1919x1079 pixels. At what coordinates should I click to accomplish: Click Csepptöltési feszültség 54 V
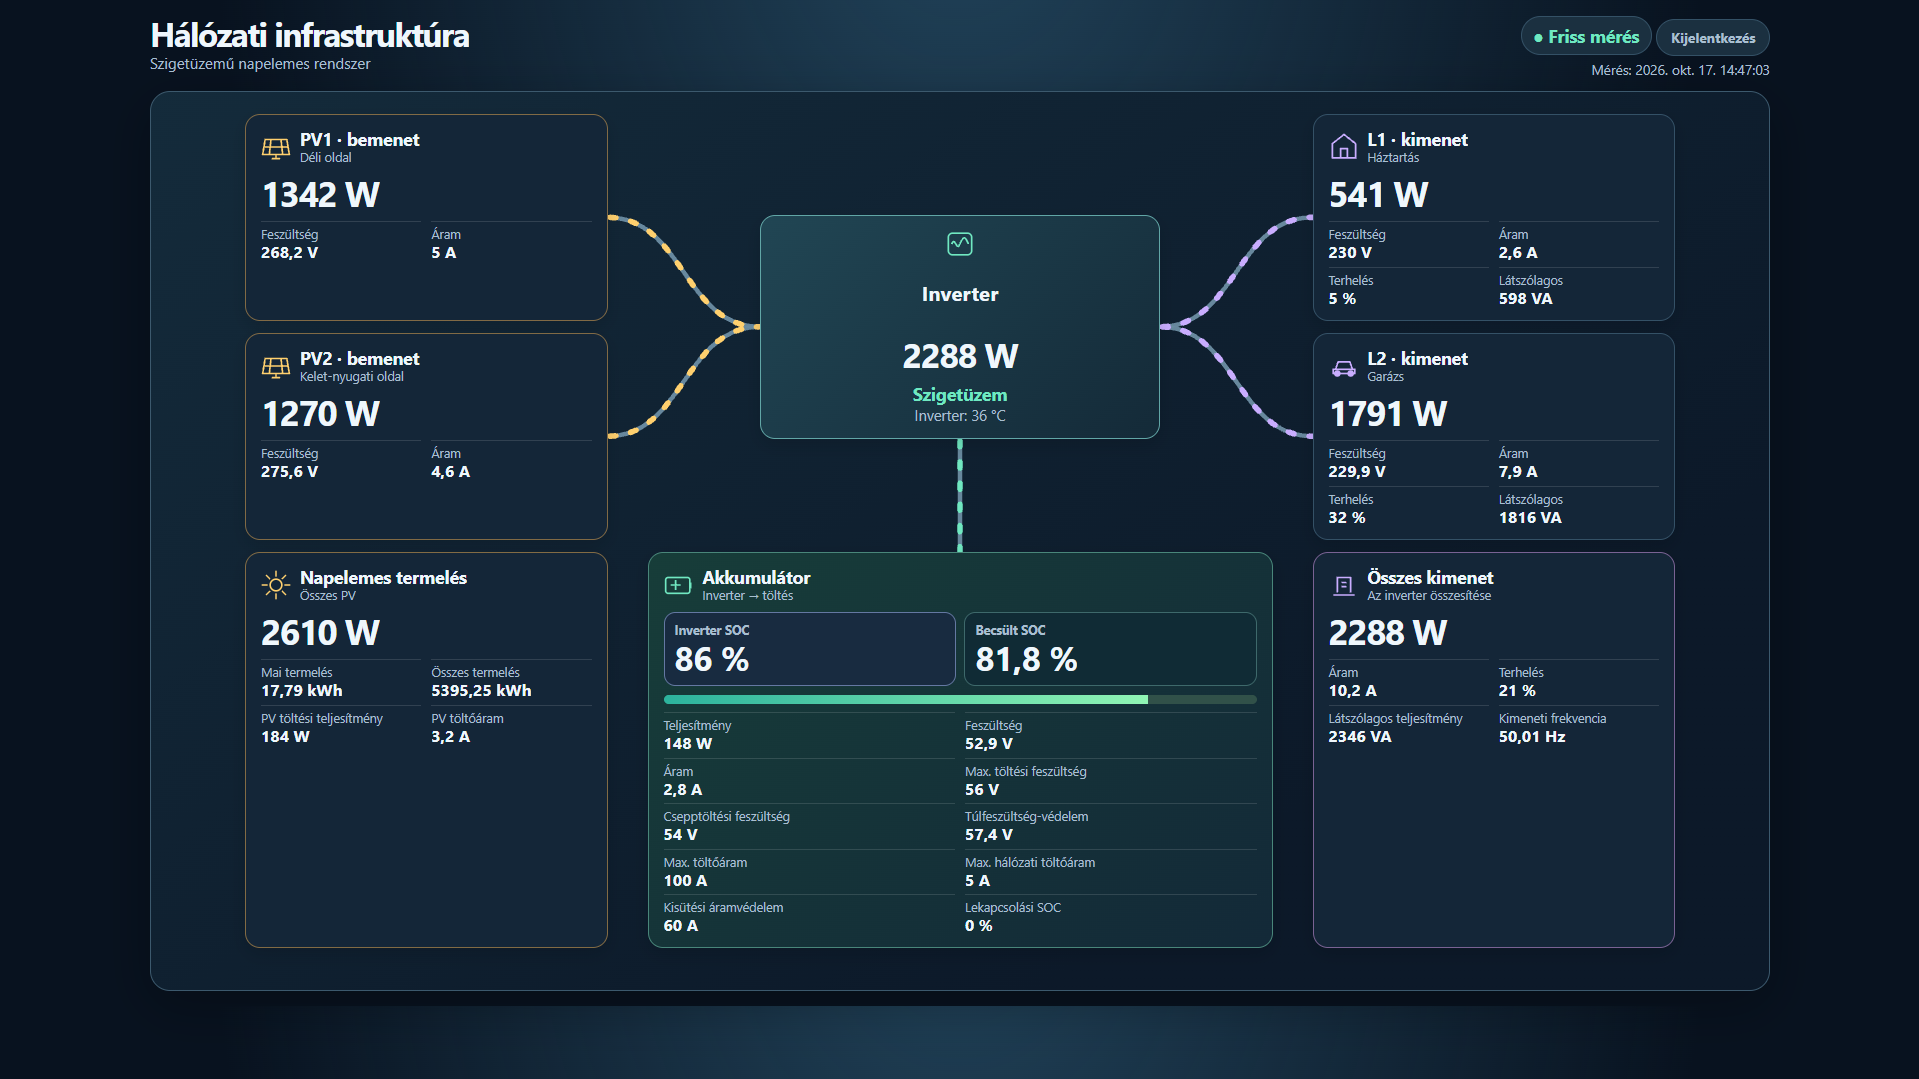[681, 835]
